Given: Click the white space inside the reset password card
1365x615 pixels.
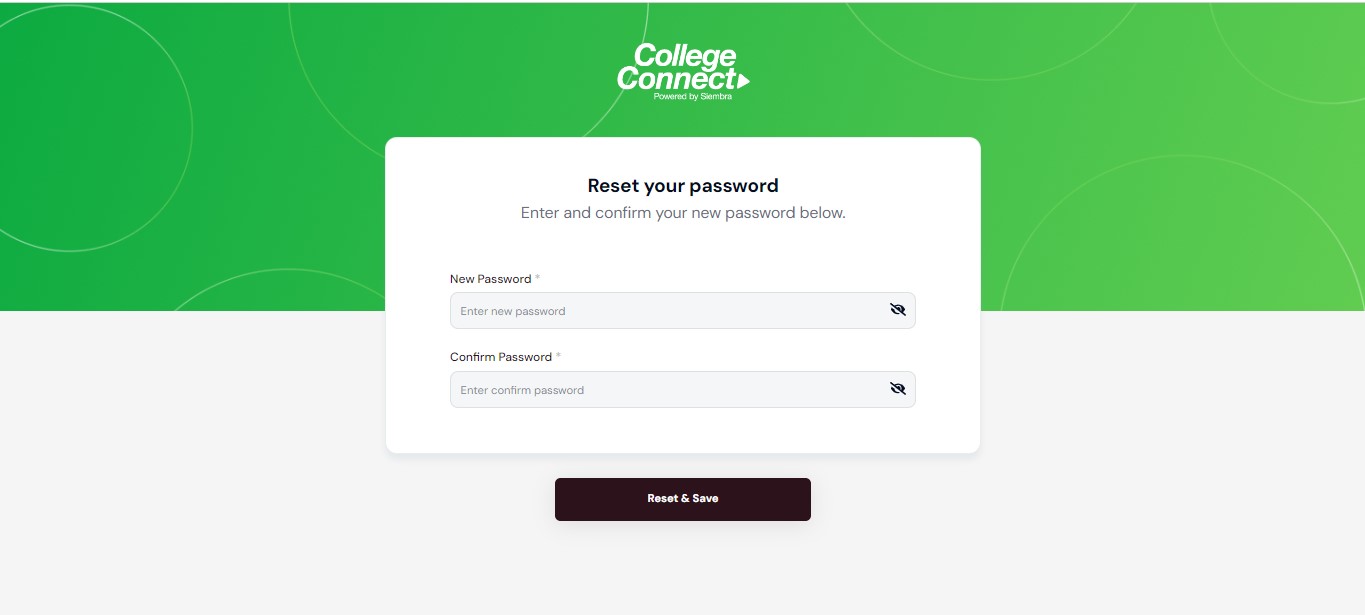Looking at the screenshot, I should pyautogui.click(x=683, y=430).
